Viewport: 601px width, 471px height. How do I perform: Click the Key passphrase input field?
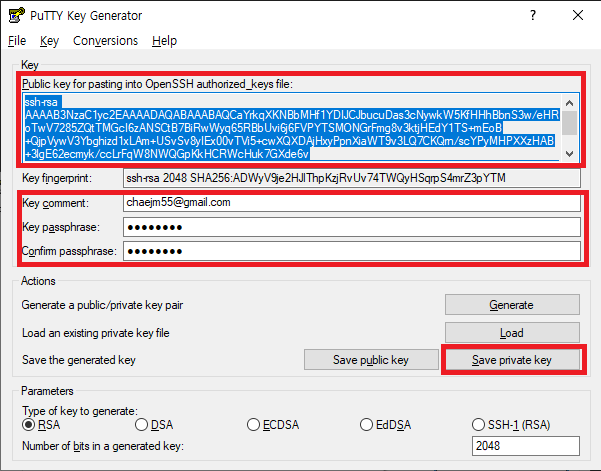(x=351, y=227)
